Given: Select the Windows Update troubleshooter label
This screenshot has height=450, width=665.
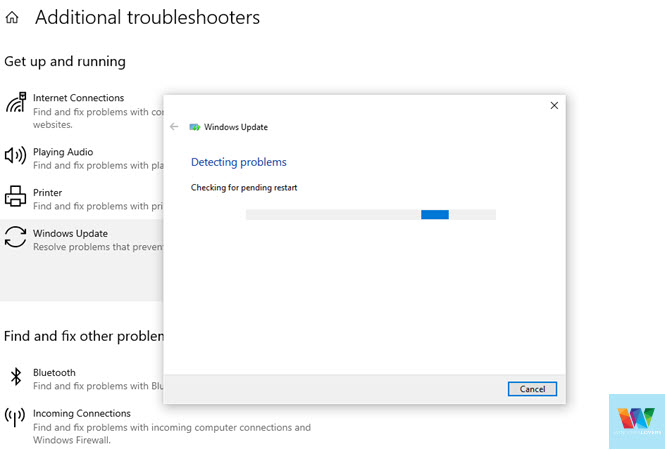Looking at the screenshot, I should pos(70,234).
